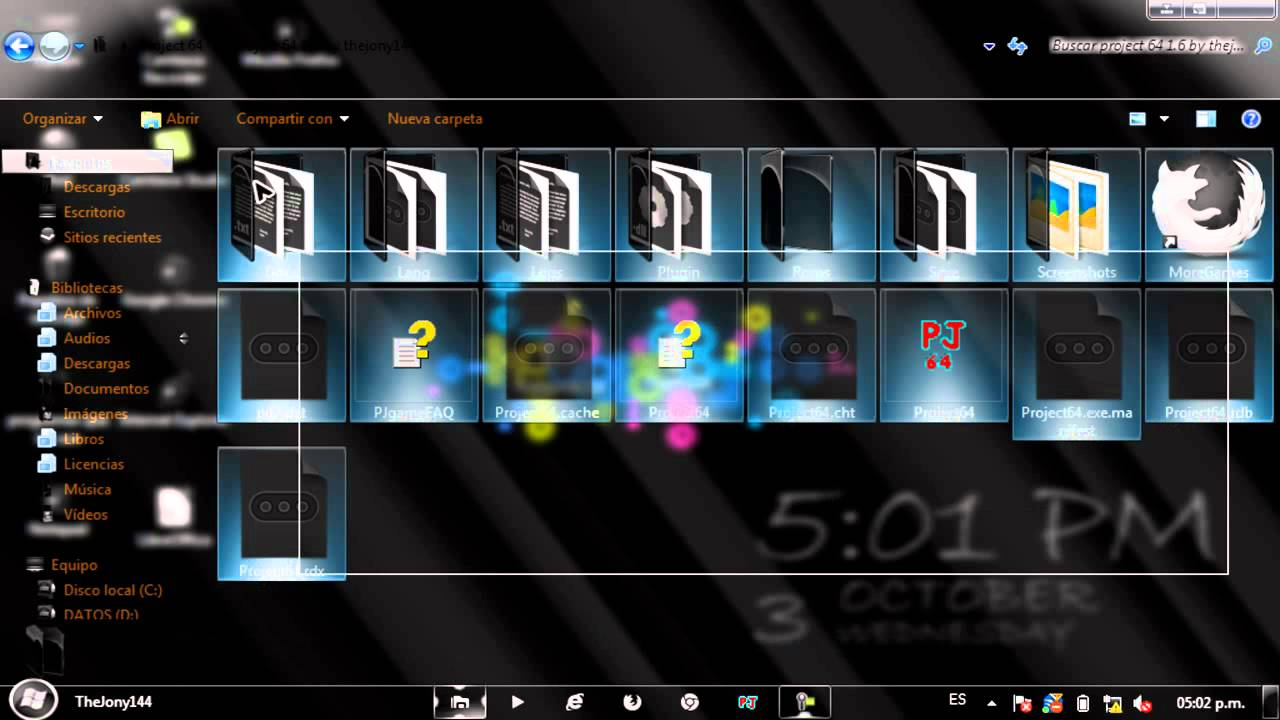
Task: Expand the address bar history dropdown
Action: 989,46
